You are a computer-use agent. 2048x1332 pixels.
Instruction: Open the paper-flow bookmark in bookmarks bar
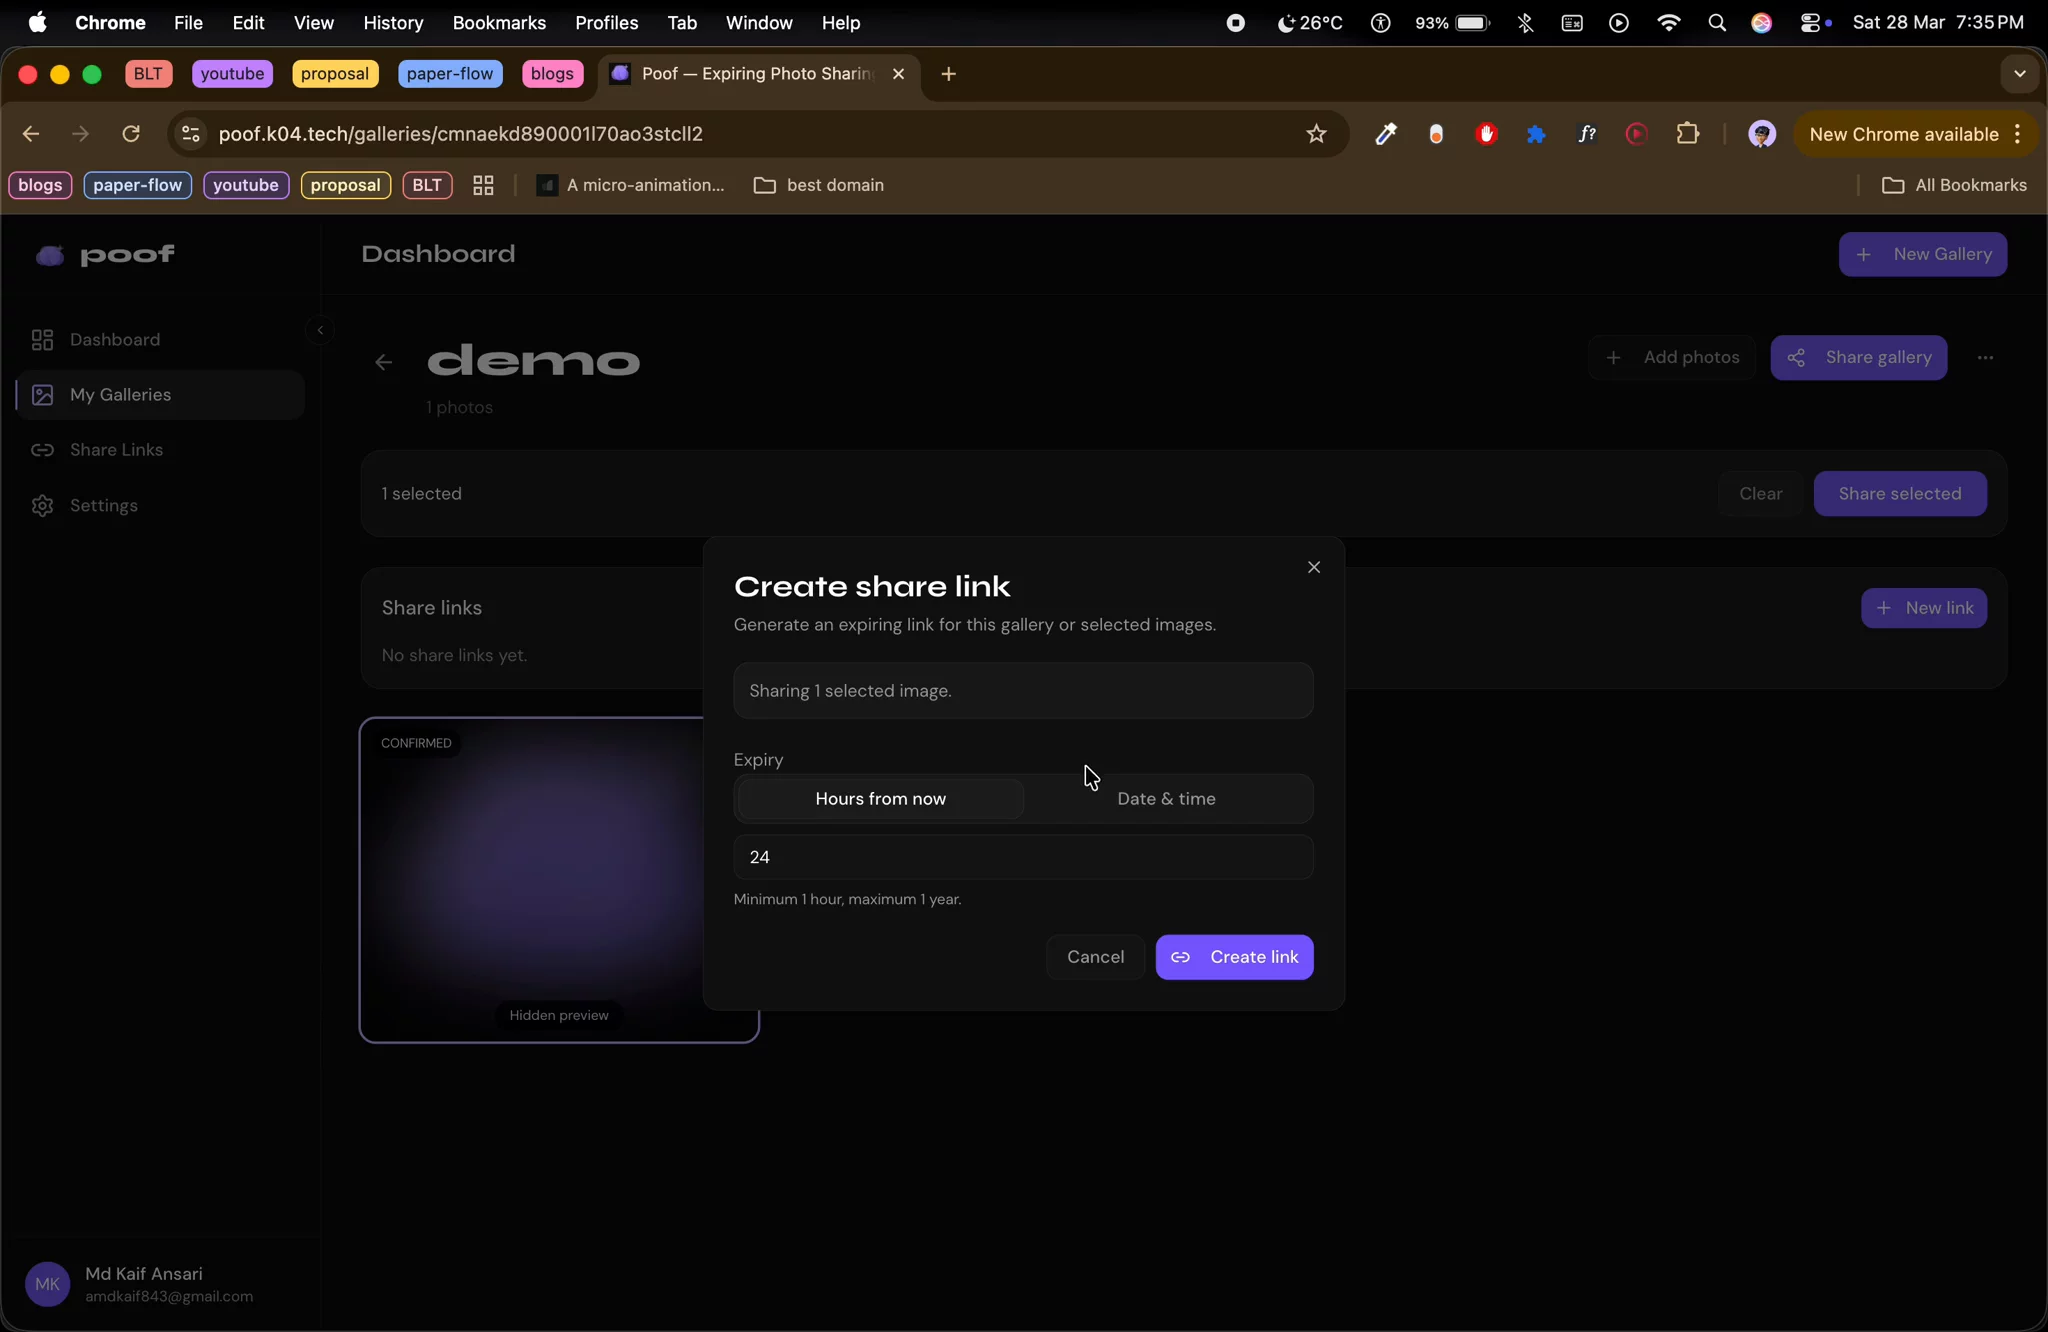pos(137,185)
